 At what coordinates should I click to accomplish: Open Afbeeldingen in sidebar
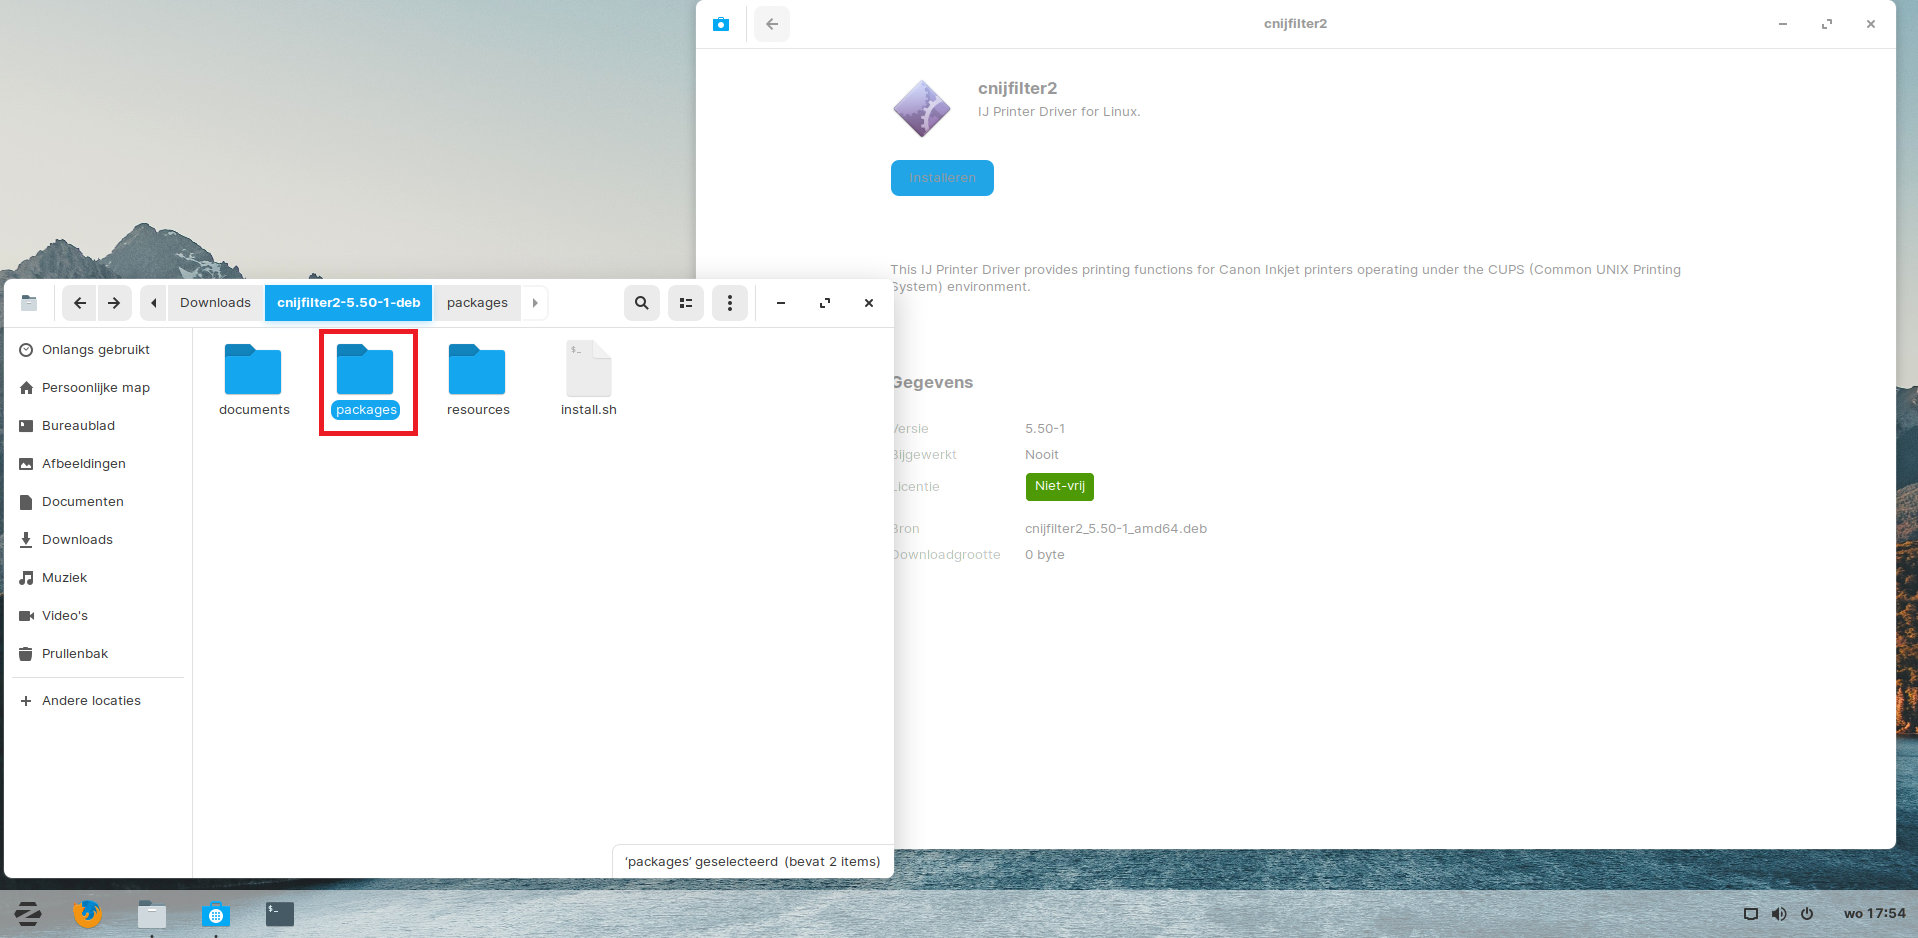click(x=96, y=464)
